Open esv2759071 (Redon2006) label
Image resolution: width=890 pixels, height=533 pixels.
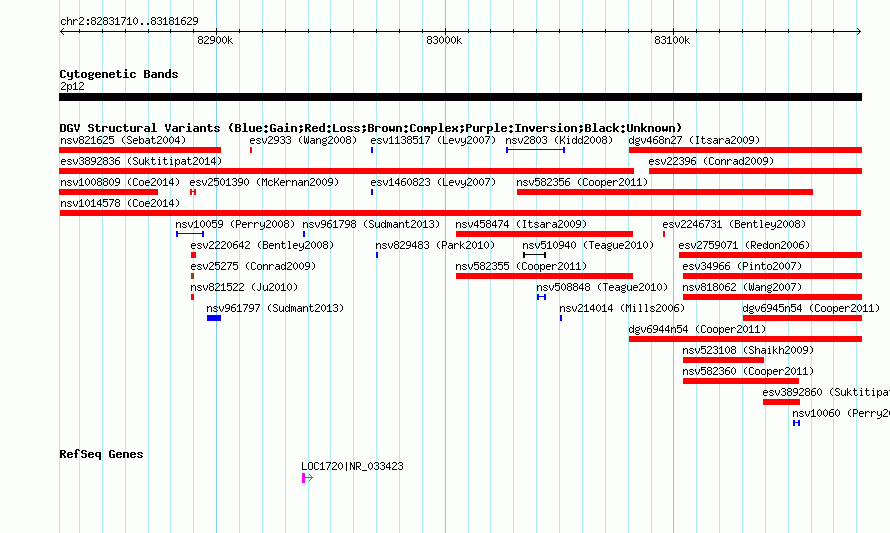click(745, 245)
